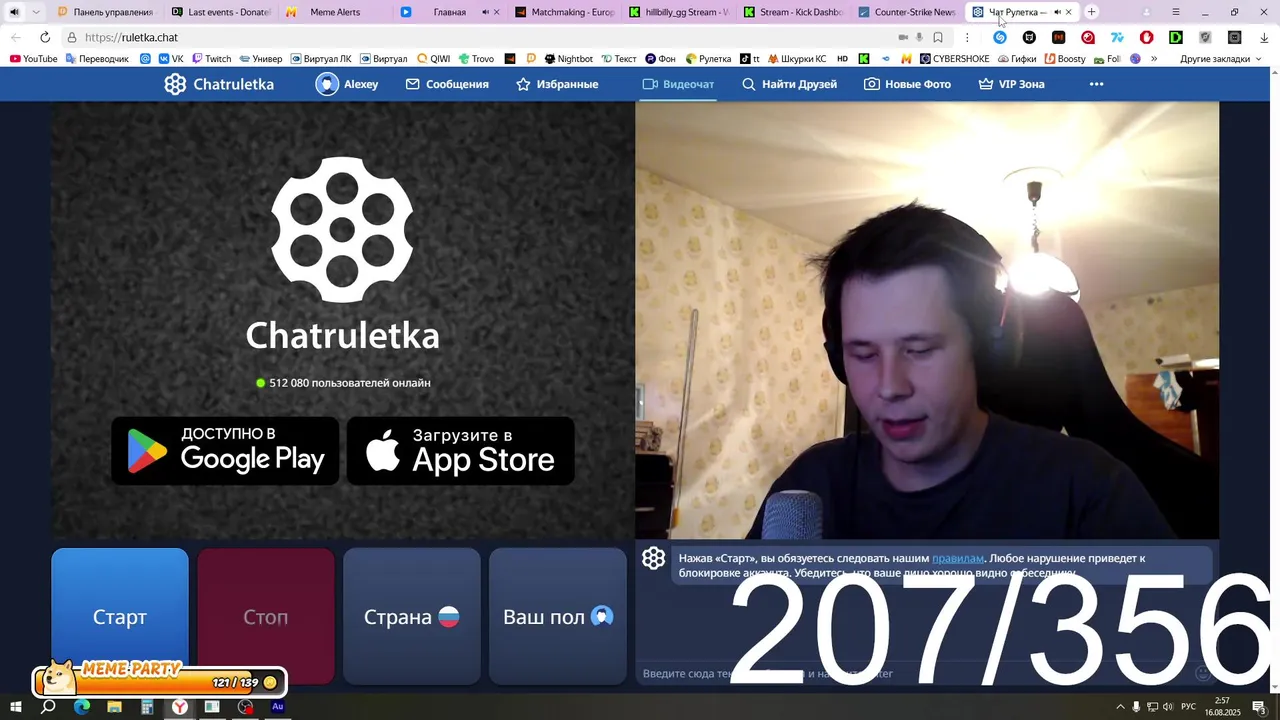The width and height of the screenshot is (1280, 720).
Task: Open VIP Зона section
Action: pos(1011,84)
